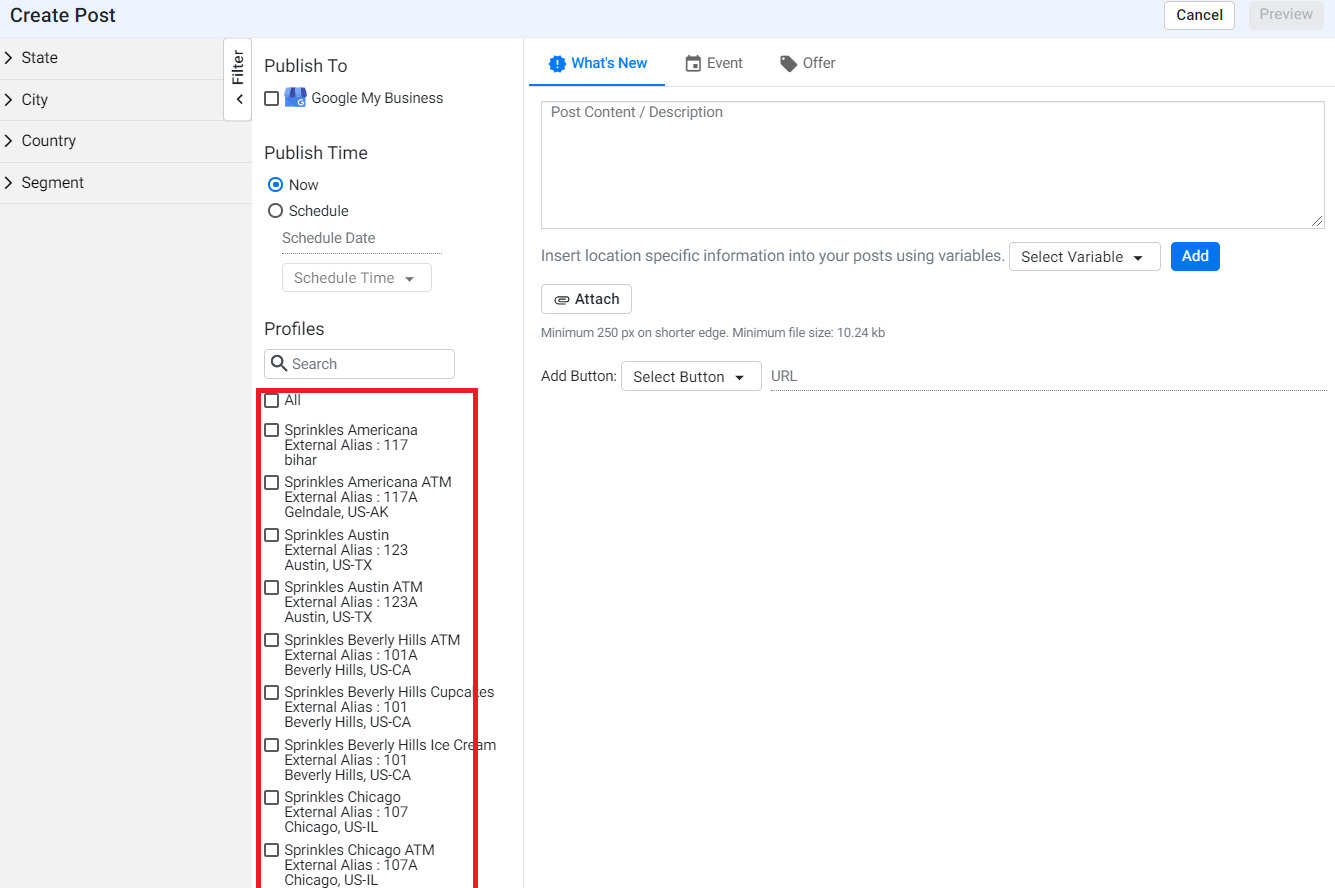Screen dimensions: 1335x888
Task: Open the Select Button dropdown
Action: 691,377
